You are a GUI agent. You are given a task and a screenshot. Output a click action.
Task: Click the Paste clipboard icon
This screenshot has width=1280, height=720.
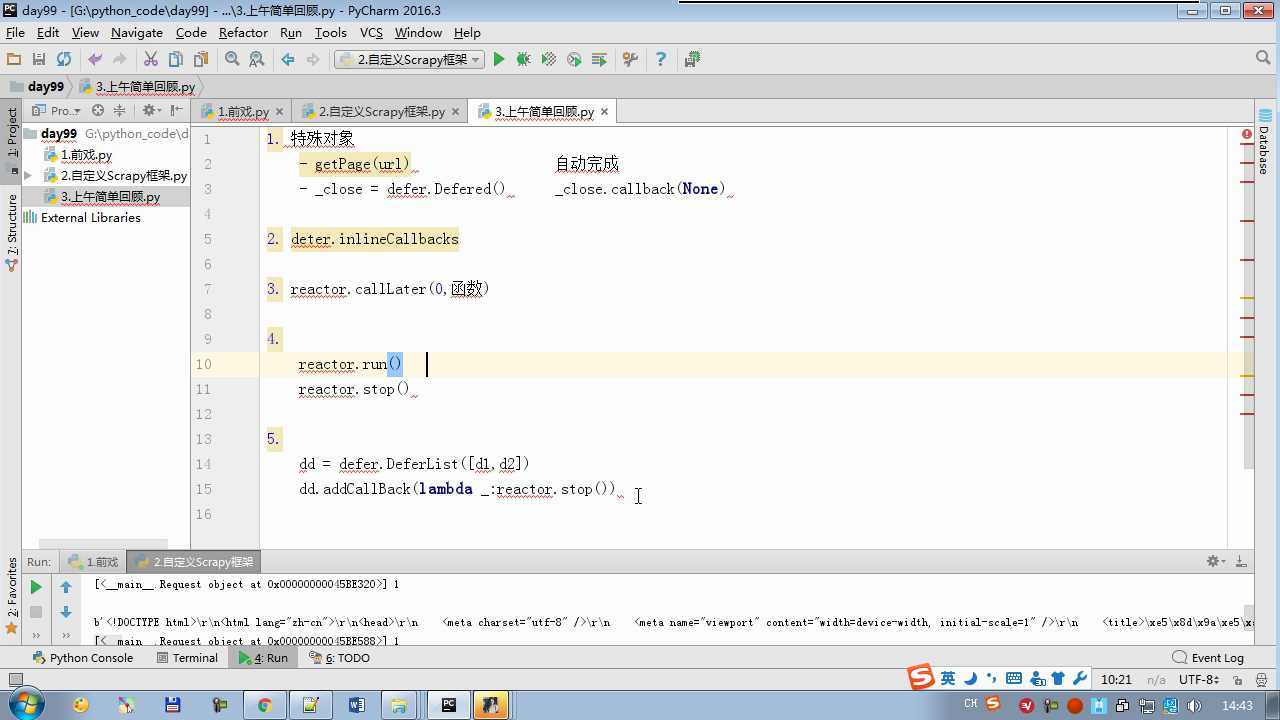[201, 60]
